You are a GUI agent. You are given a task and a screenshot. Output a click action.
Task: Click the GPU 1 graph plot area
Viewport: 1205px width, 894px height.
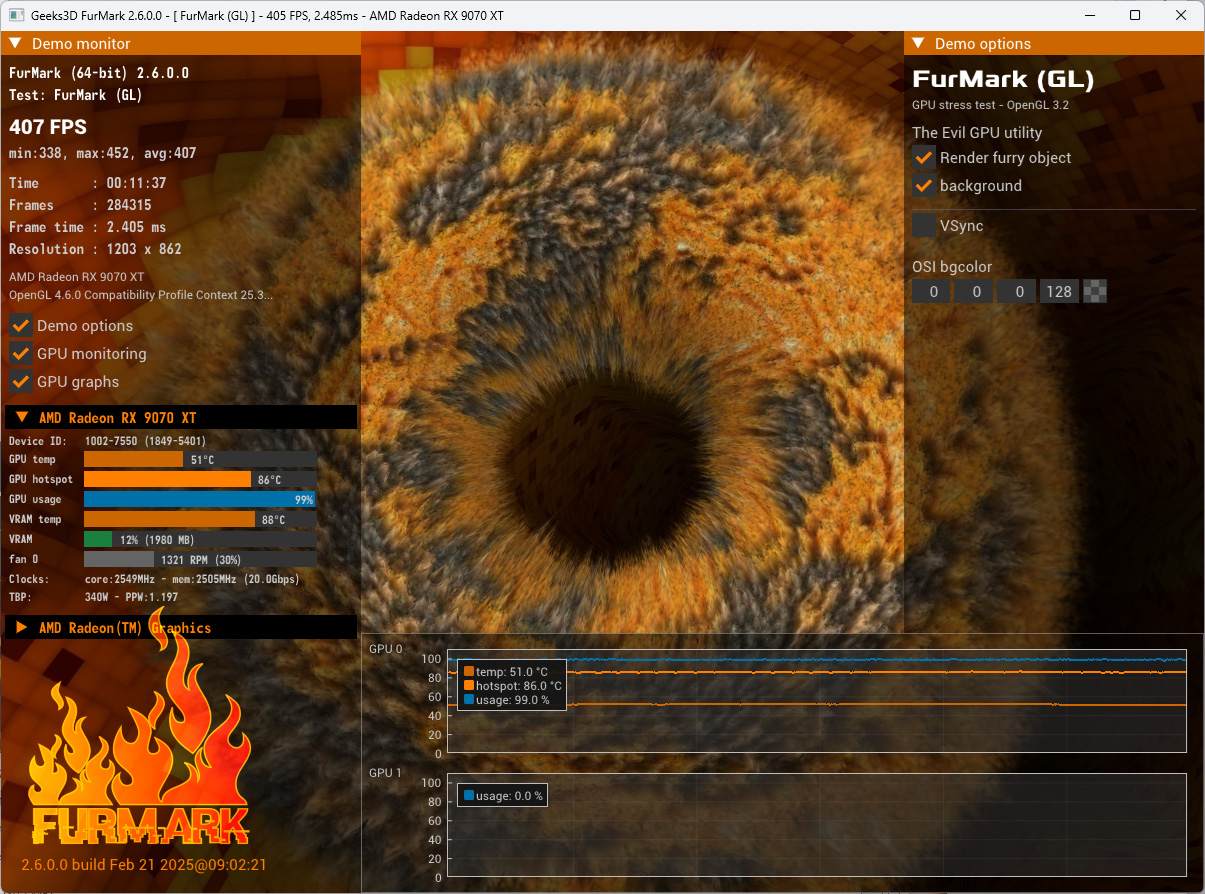[816, 825]
